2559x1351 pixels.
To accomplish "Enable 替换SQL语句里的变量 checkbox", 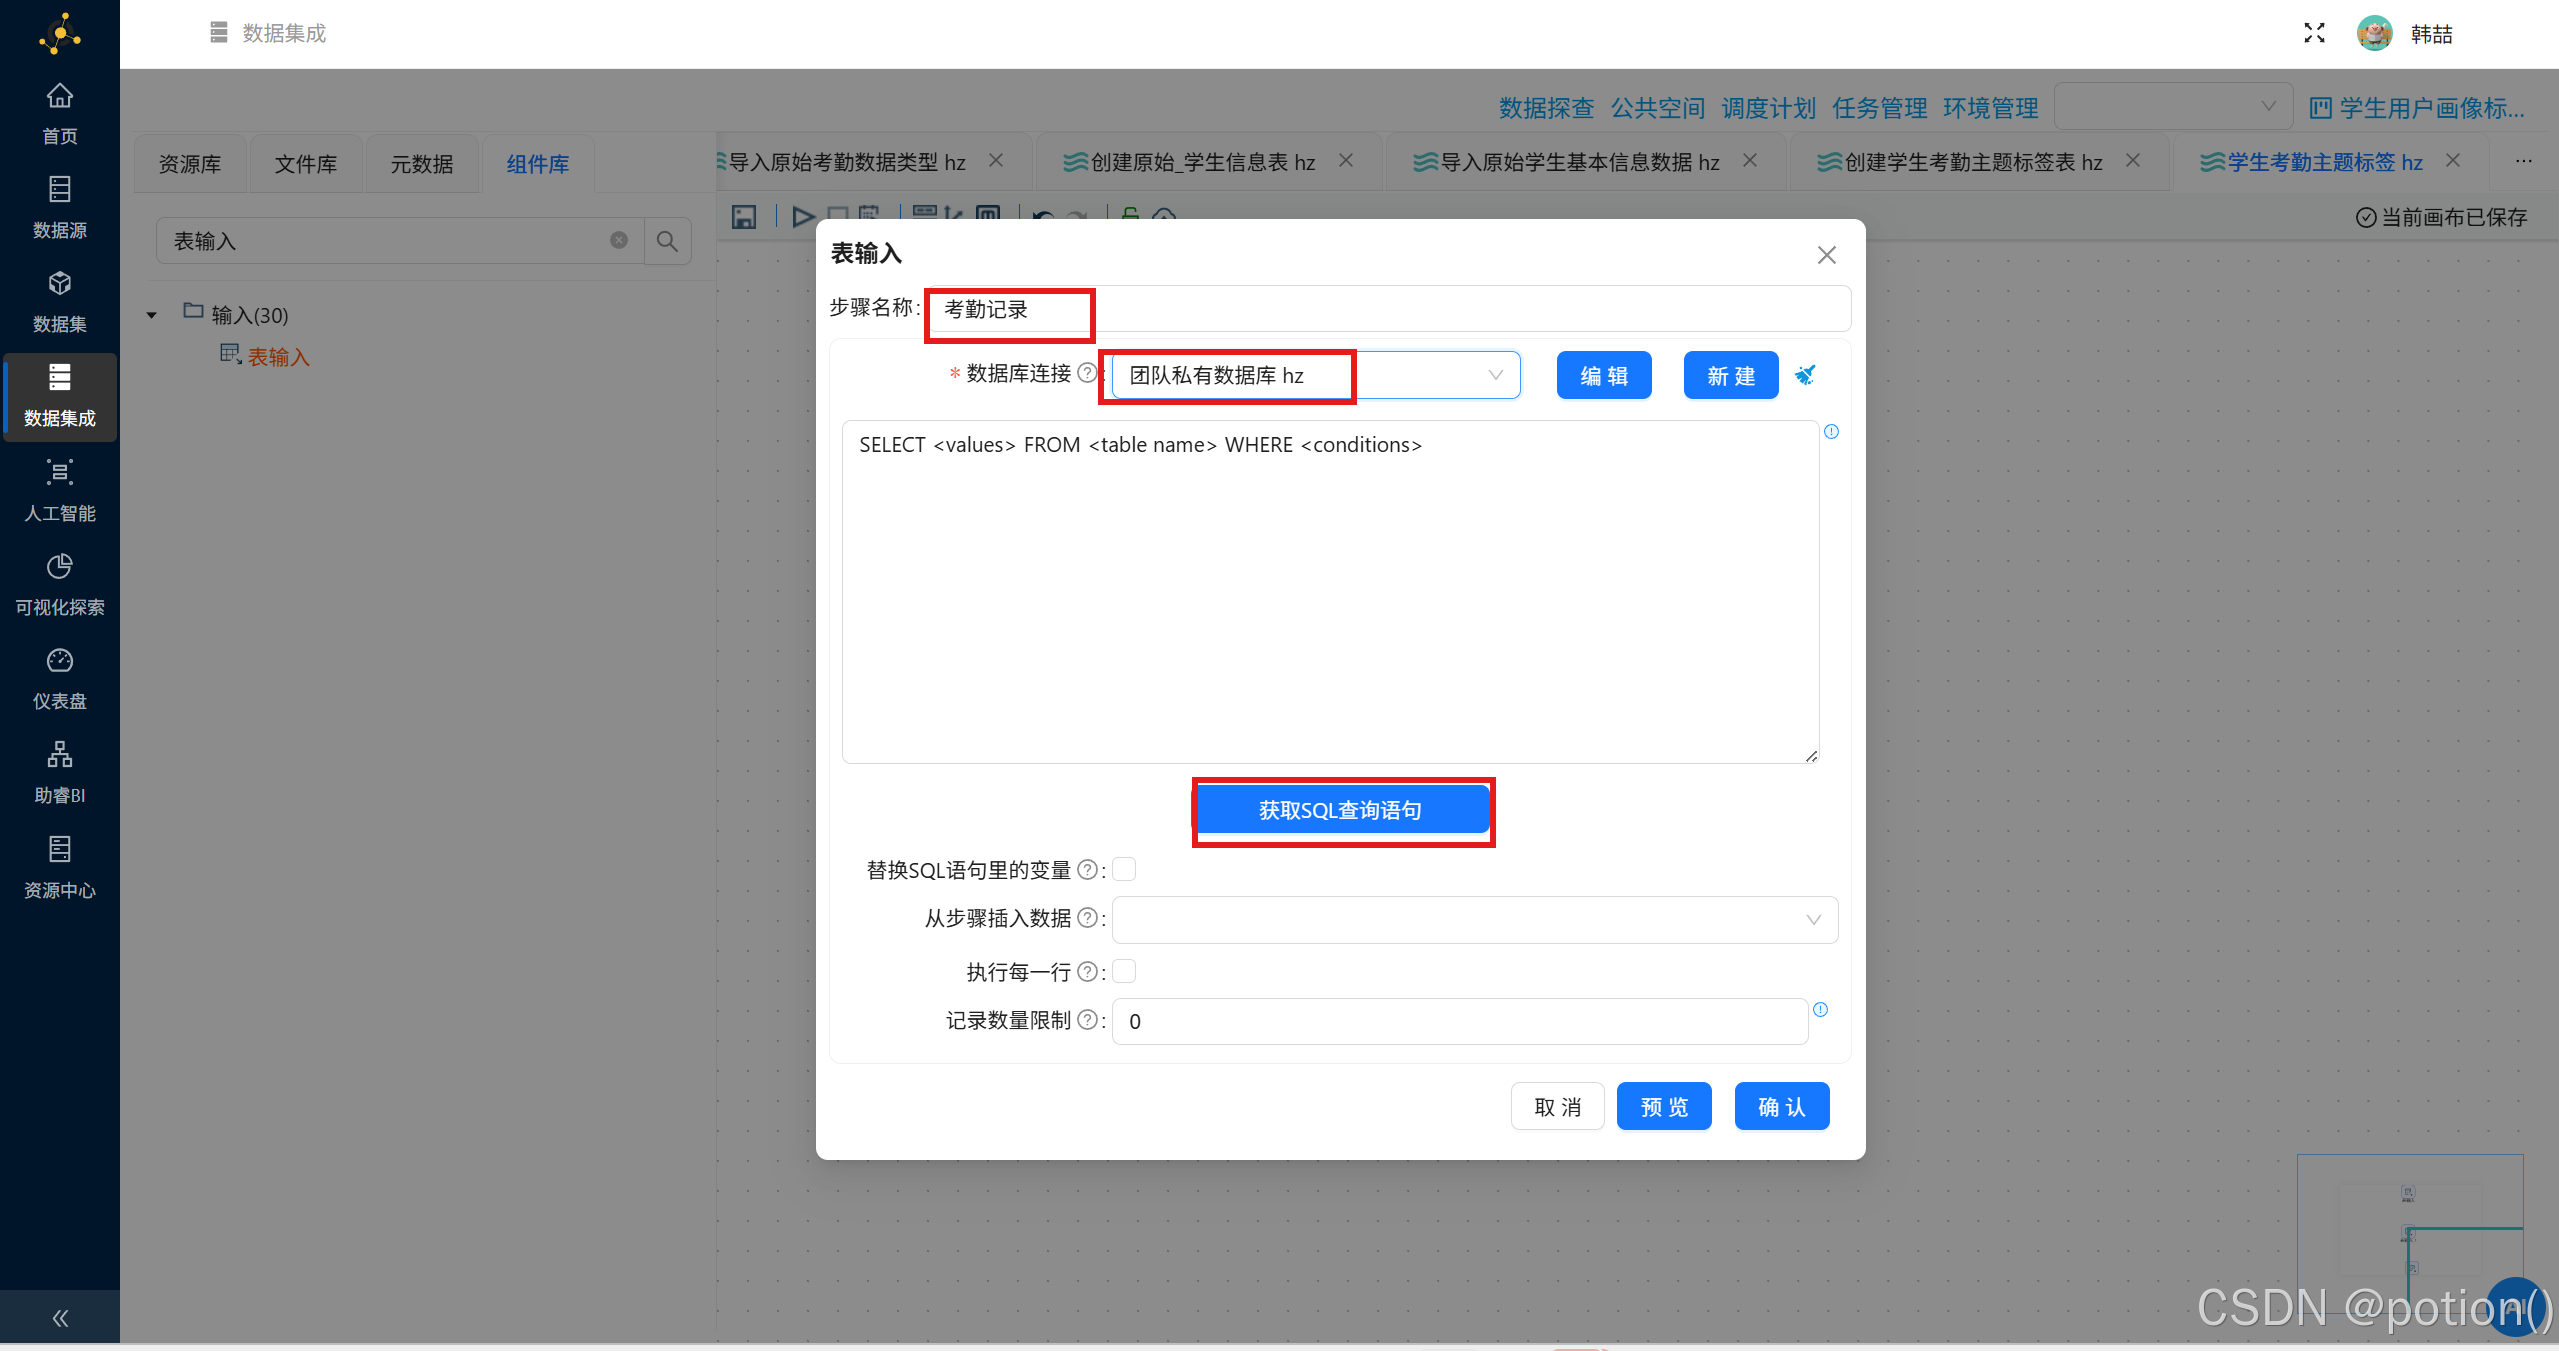I will pos(1124,869).
